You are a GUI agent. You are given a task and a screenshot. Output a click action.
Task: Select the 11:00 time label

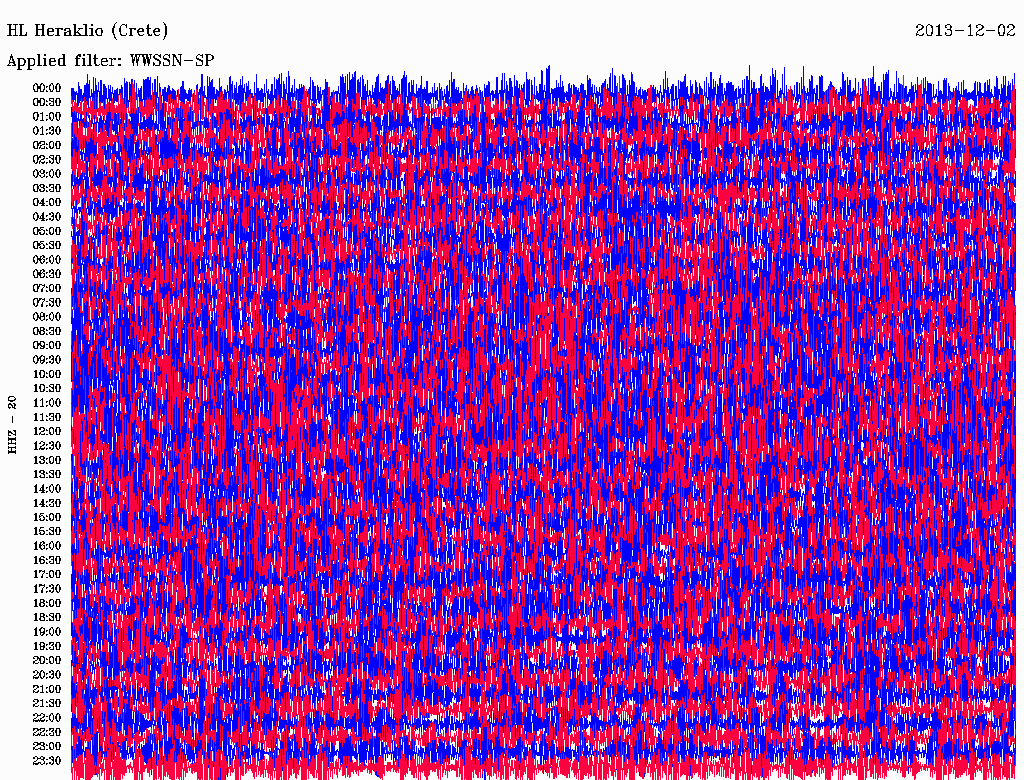coord(47,403)
